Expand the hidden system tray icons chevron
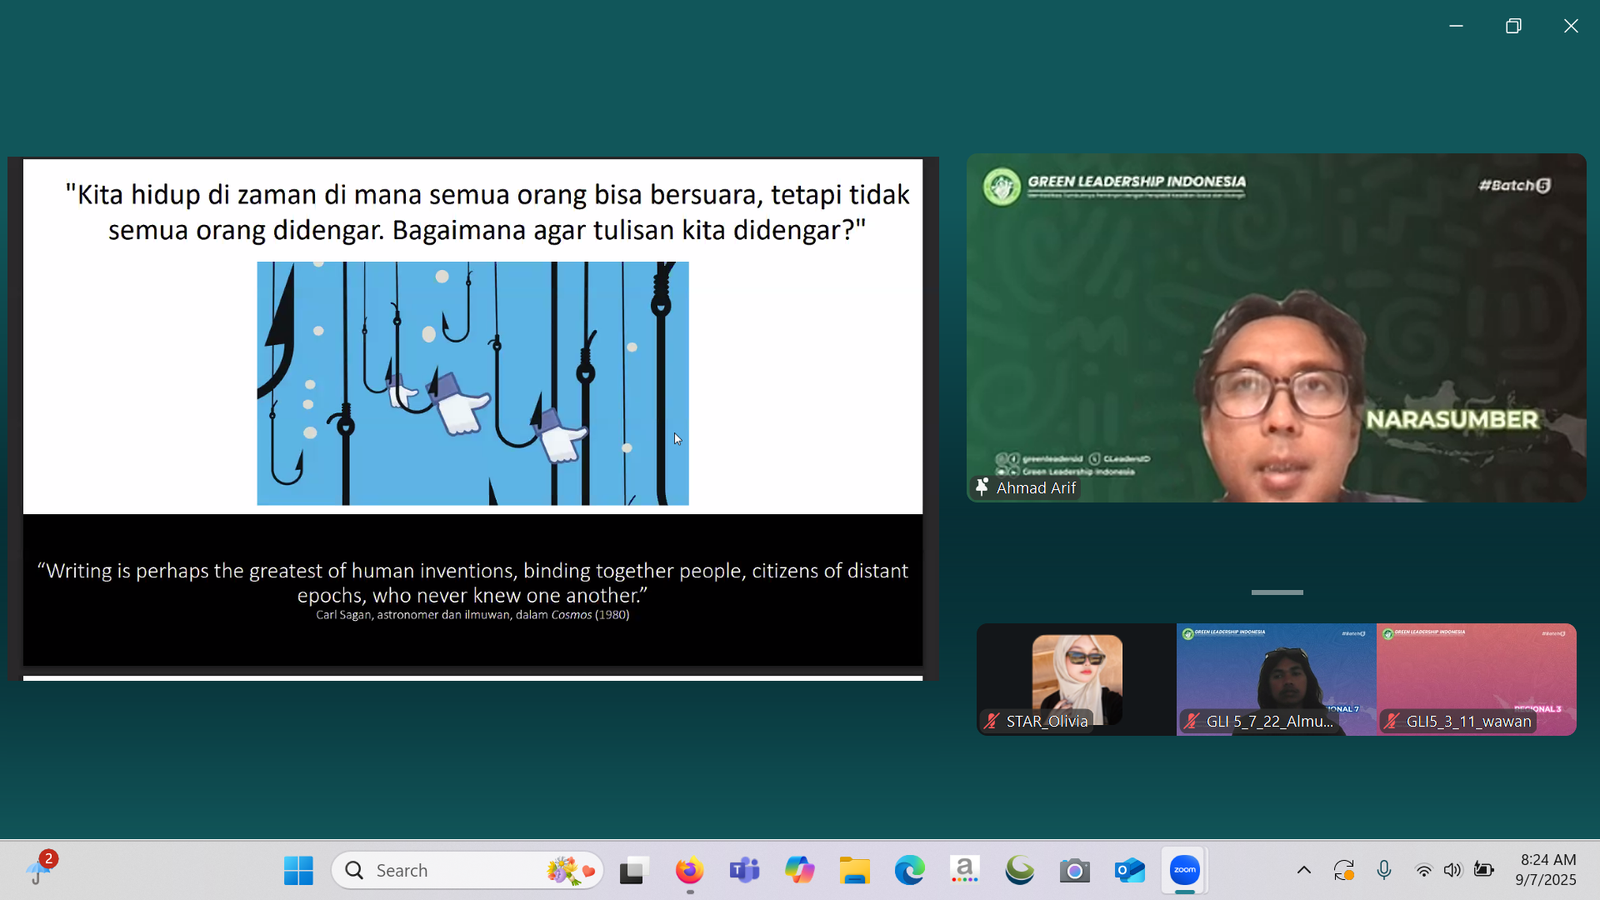This screenshot has width=1600, height=900. click(x=1304, y=870)
